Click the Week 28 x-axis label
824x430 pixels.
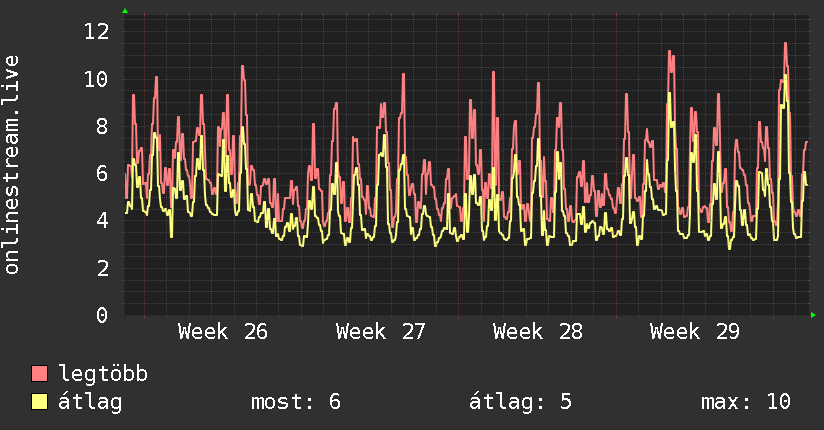tap(538, 332)
